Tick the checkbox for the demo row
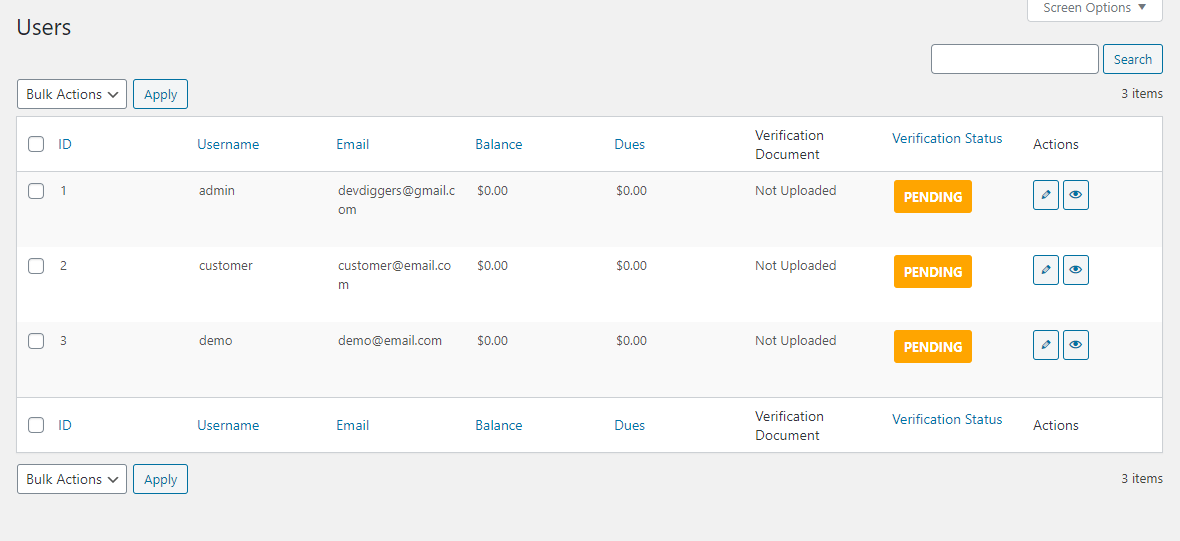Image resolution: width=1180 pixels, height=541 pixels. 36,341
